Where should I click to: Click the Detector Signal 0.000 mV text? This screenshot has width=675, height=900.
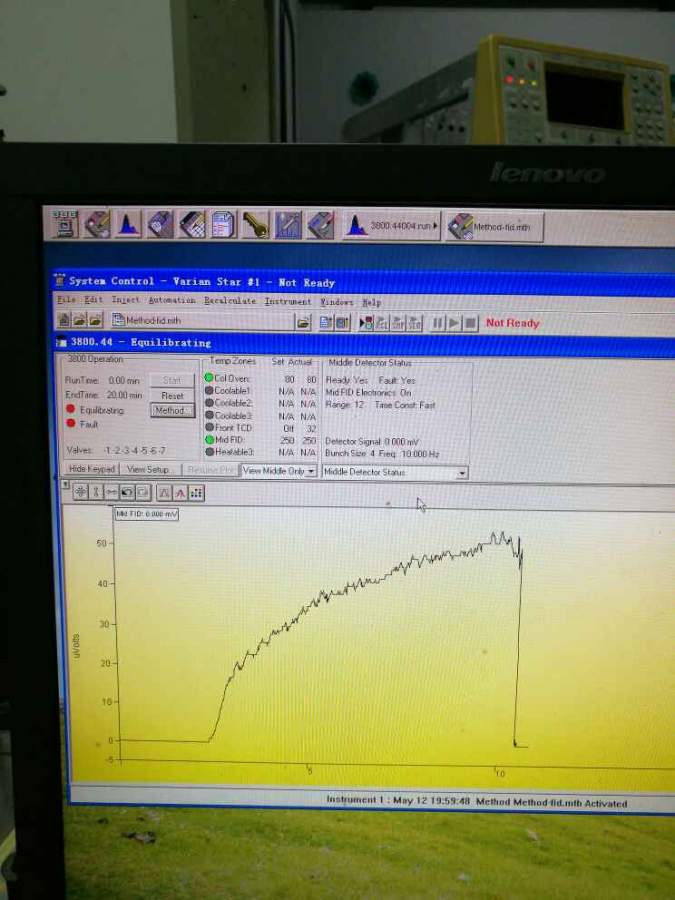tap(372, 441)
